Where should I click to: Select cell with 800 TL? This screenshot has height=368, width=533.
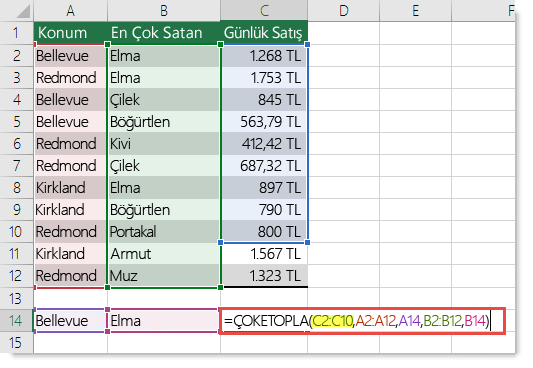[x=264, y=232]
